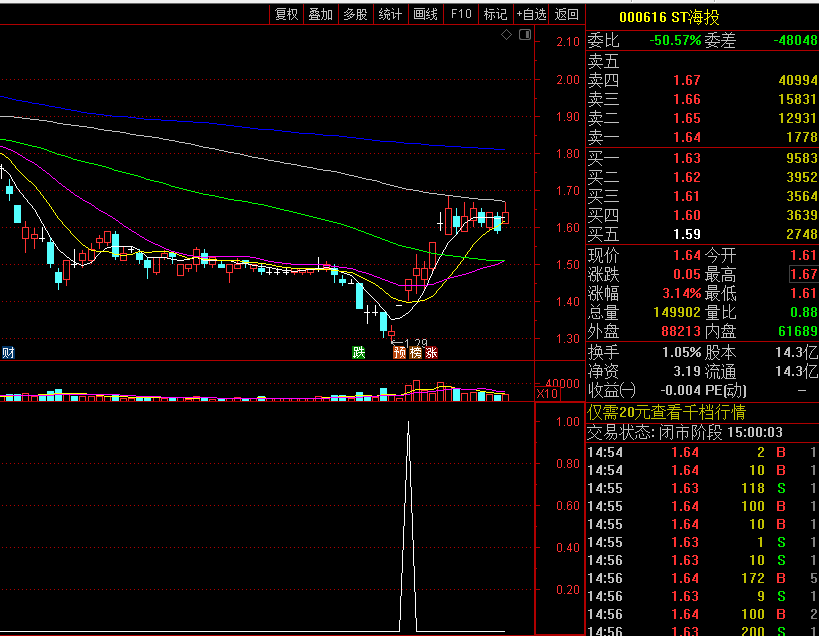Click the 委差 value -48048

(x=795, y=40)
